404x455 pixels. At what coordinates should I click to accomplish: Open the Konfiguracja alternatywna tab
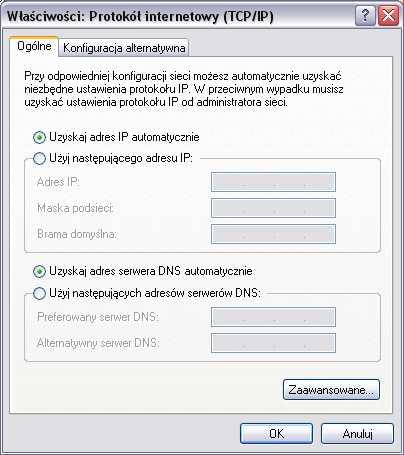click(124, 48)
